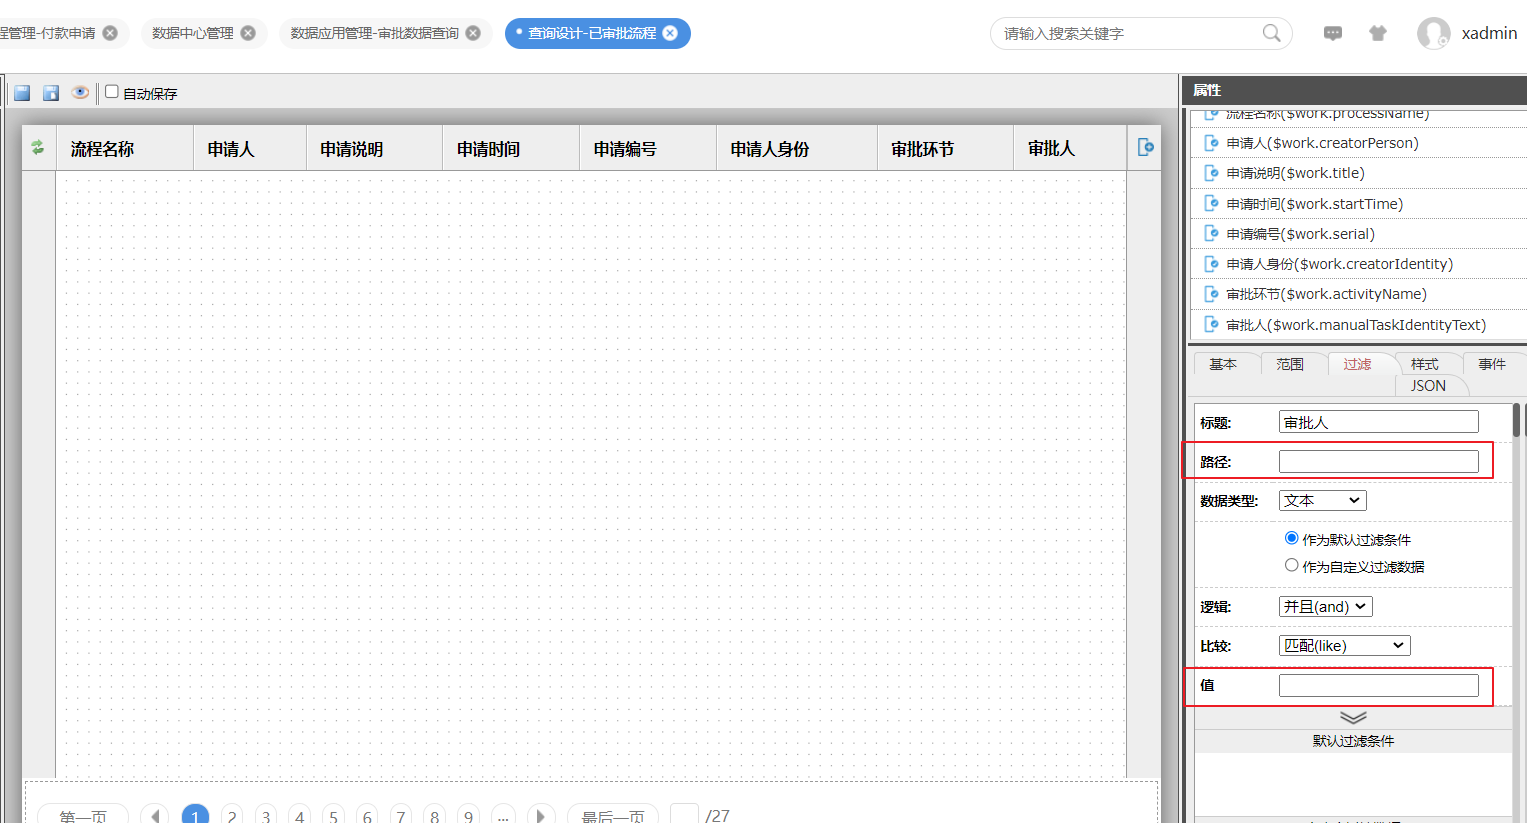The width and height of the screenshot is (1527, 823).
Task: Open the 样式 properties tab
Action: (x=1425, y=364)
